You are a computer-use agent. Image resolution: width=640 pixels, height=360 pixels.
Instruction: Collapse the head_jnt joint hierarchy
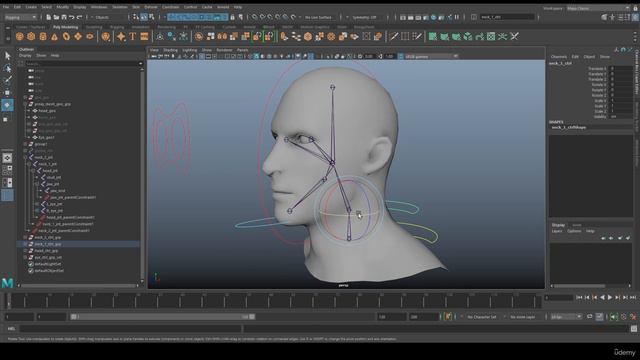(33, 171)
